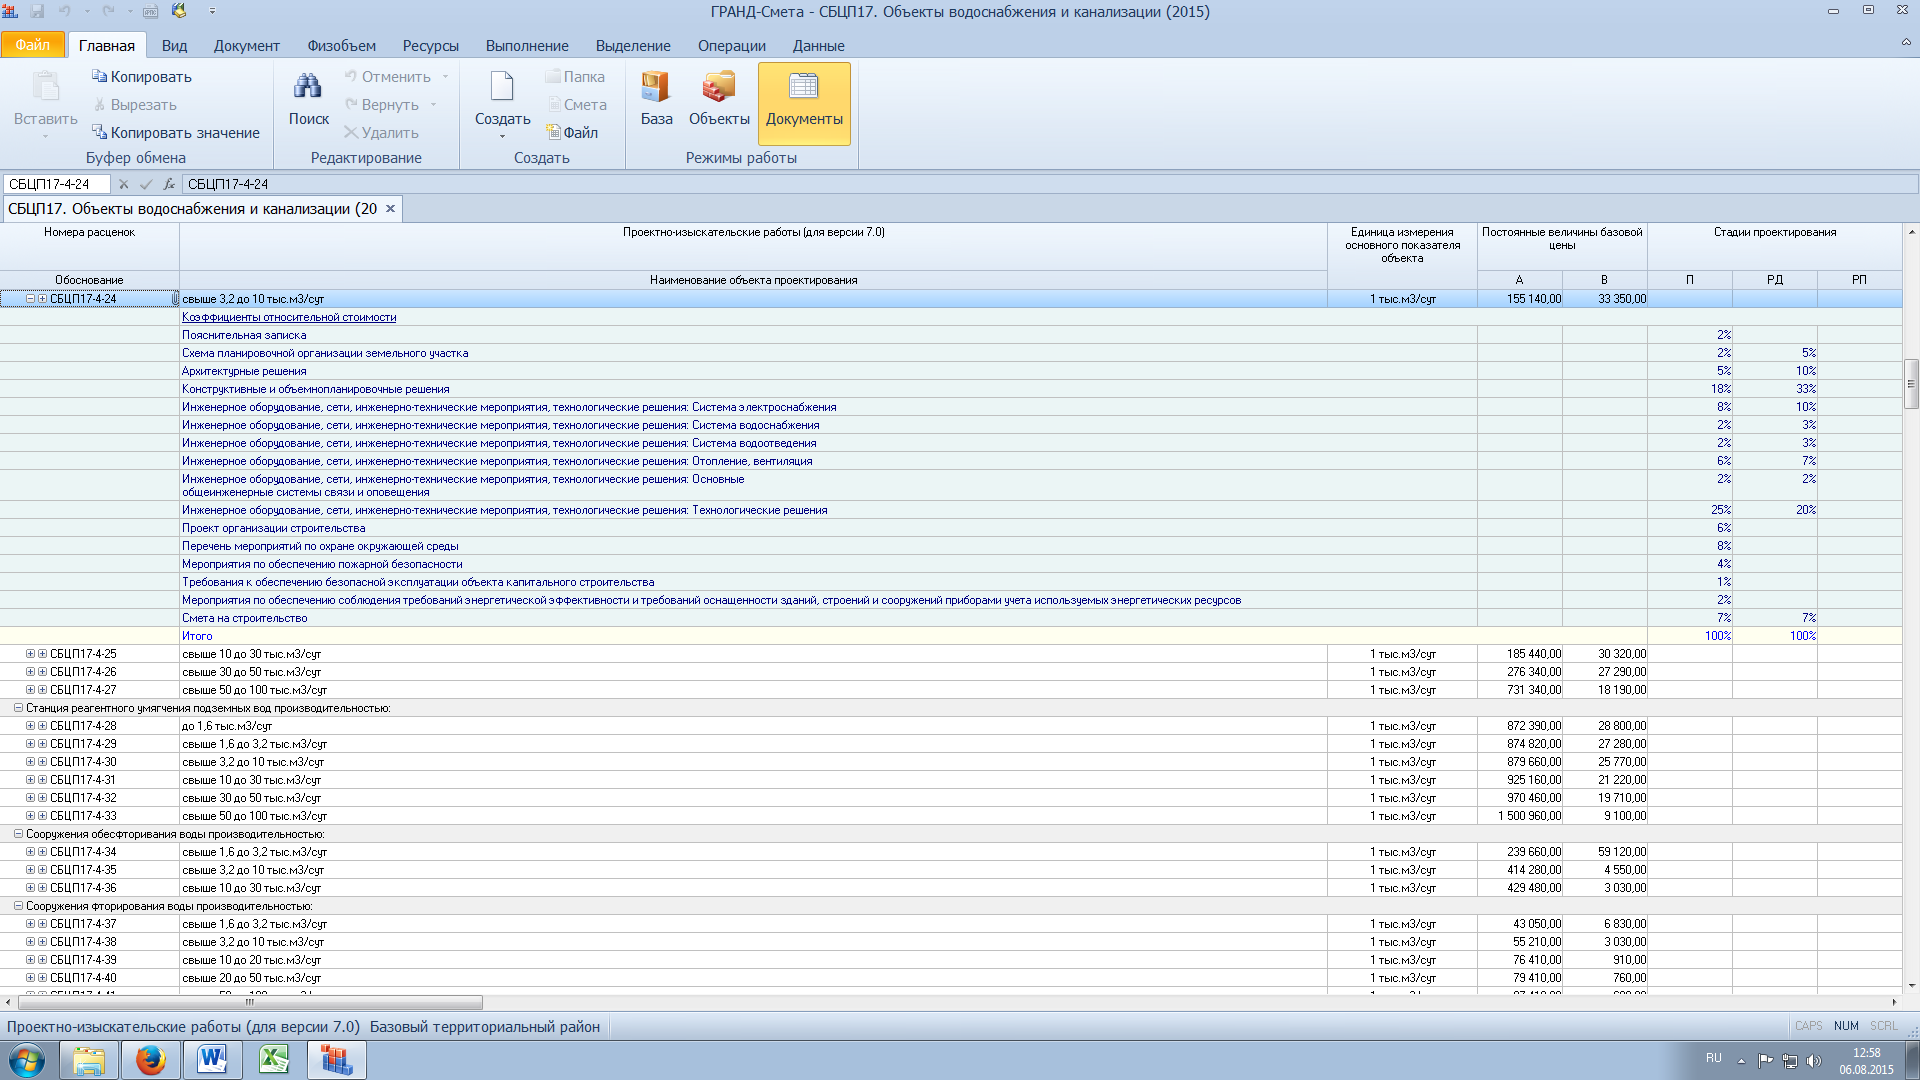
Task: Open link Коэффициенты относительной стоимости
Action: [x=289, y=317]
